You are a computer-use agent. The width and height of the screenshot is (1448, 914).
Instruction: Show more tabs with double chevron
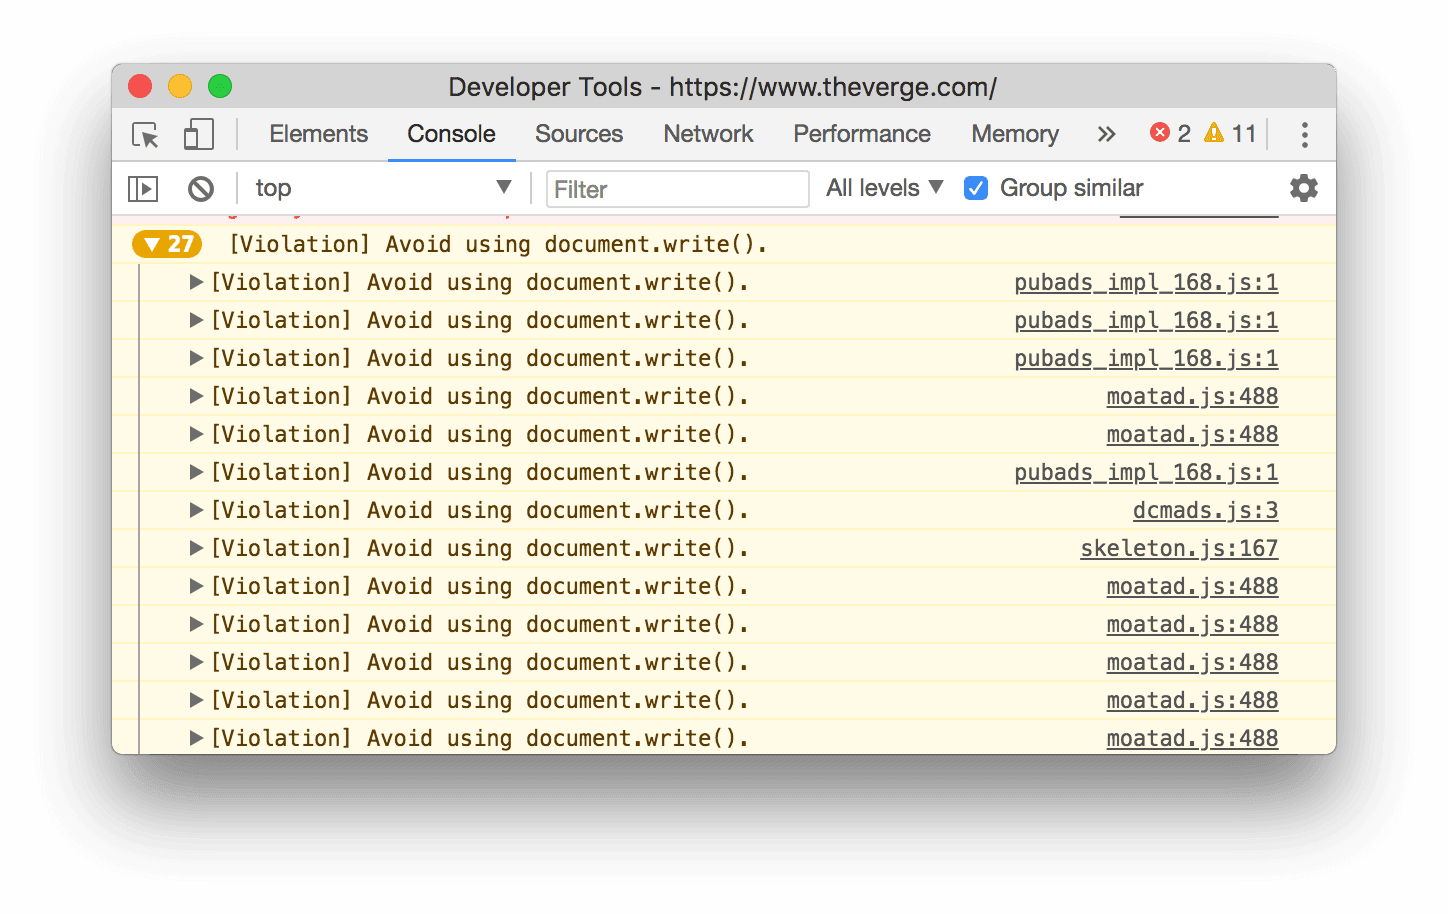pyautogui.click(x=1106, y=135)
